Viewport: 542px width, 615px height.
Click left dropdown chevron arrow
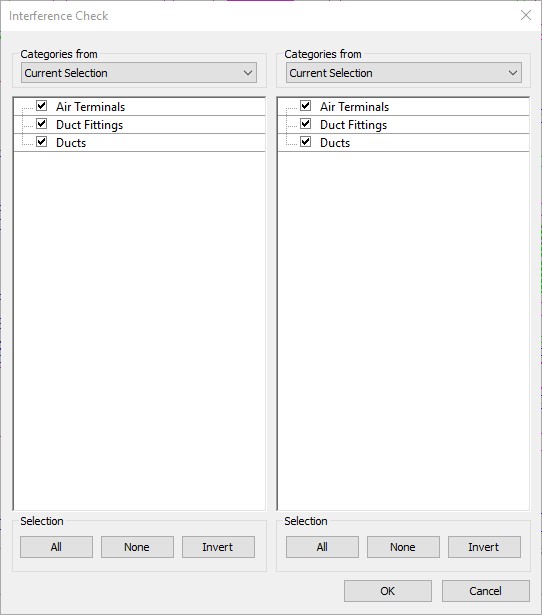(x=247, y=73)
